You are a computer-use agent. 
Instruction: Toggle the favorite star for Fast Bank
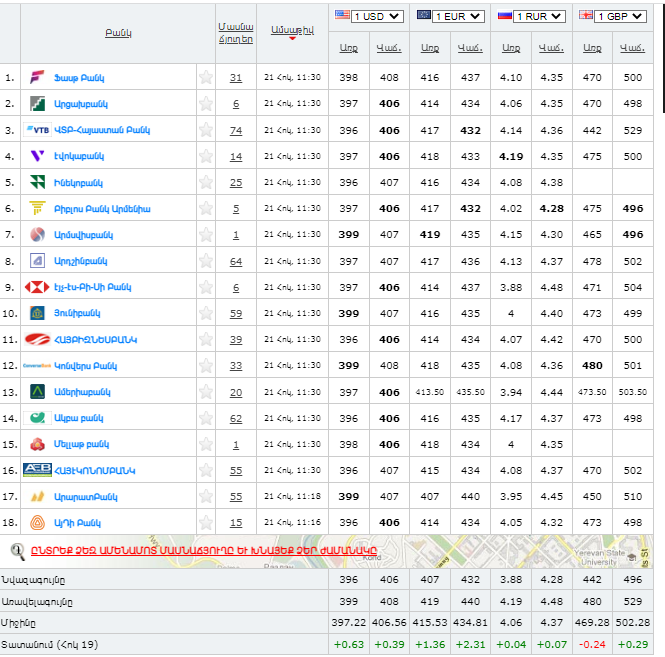206,77
